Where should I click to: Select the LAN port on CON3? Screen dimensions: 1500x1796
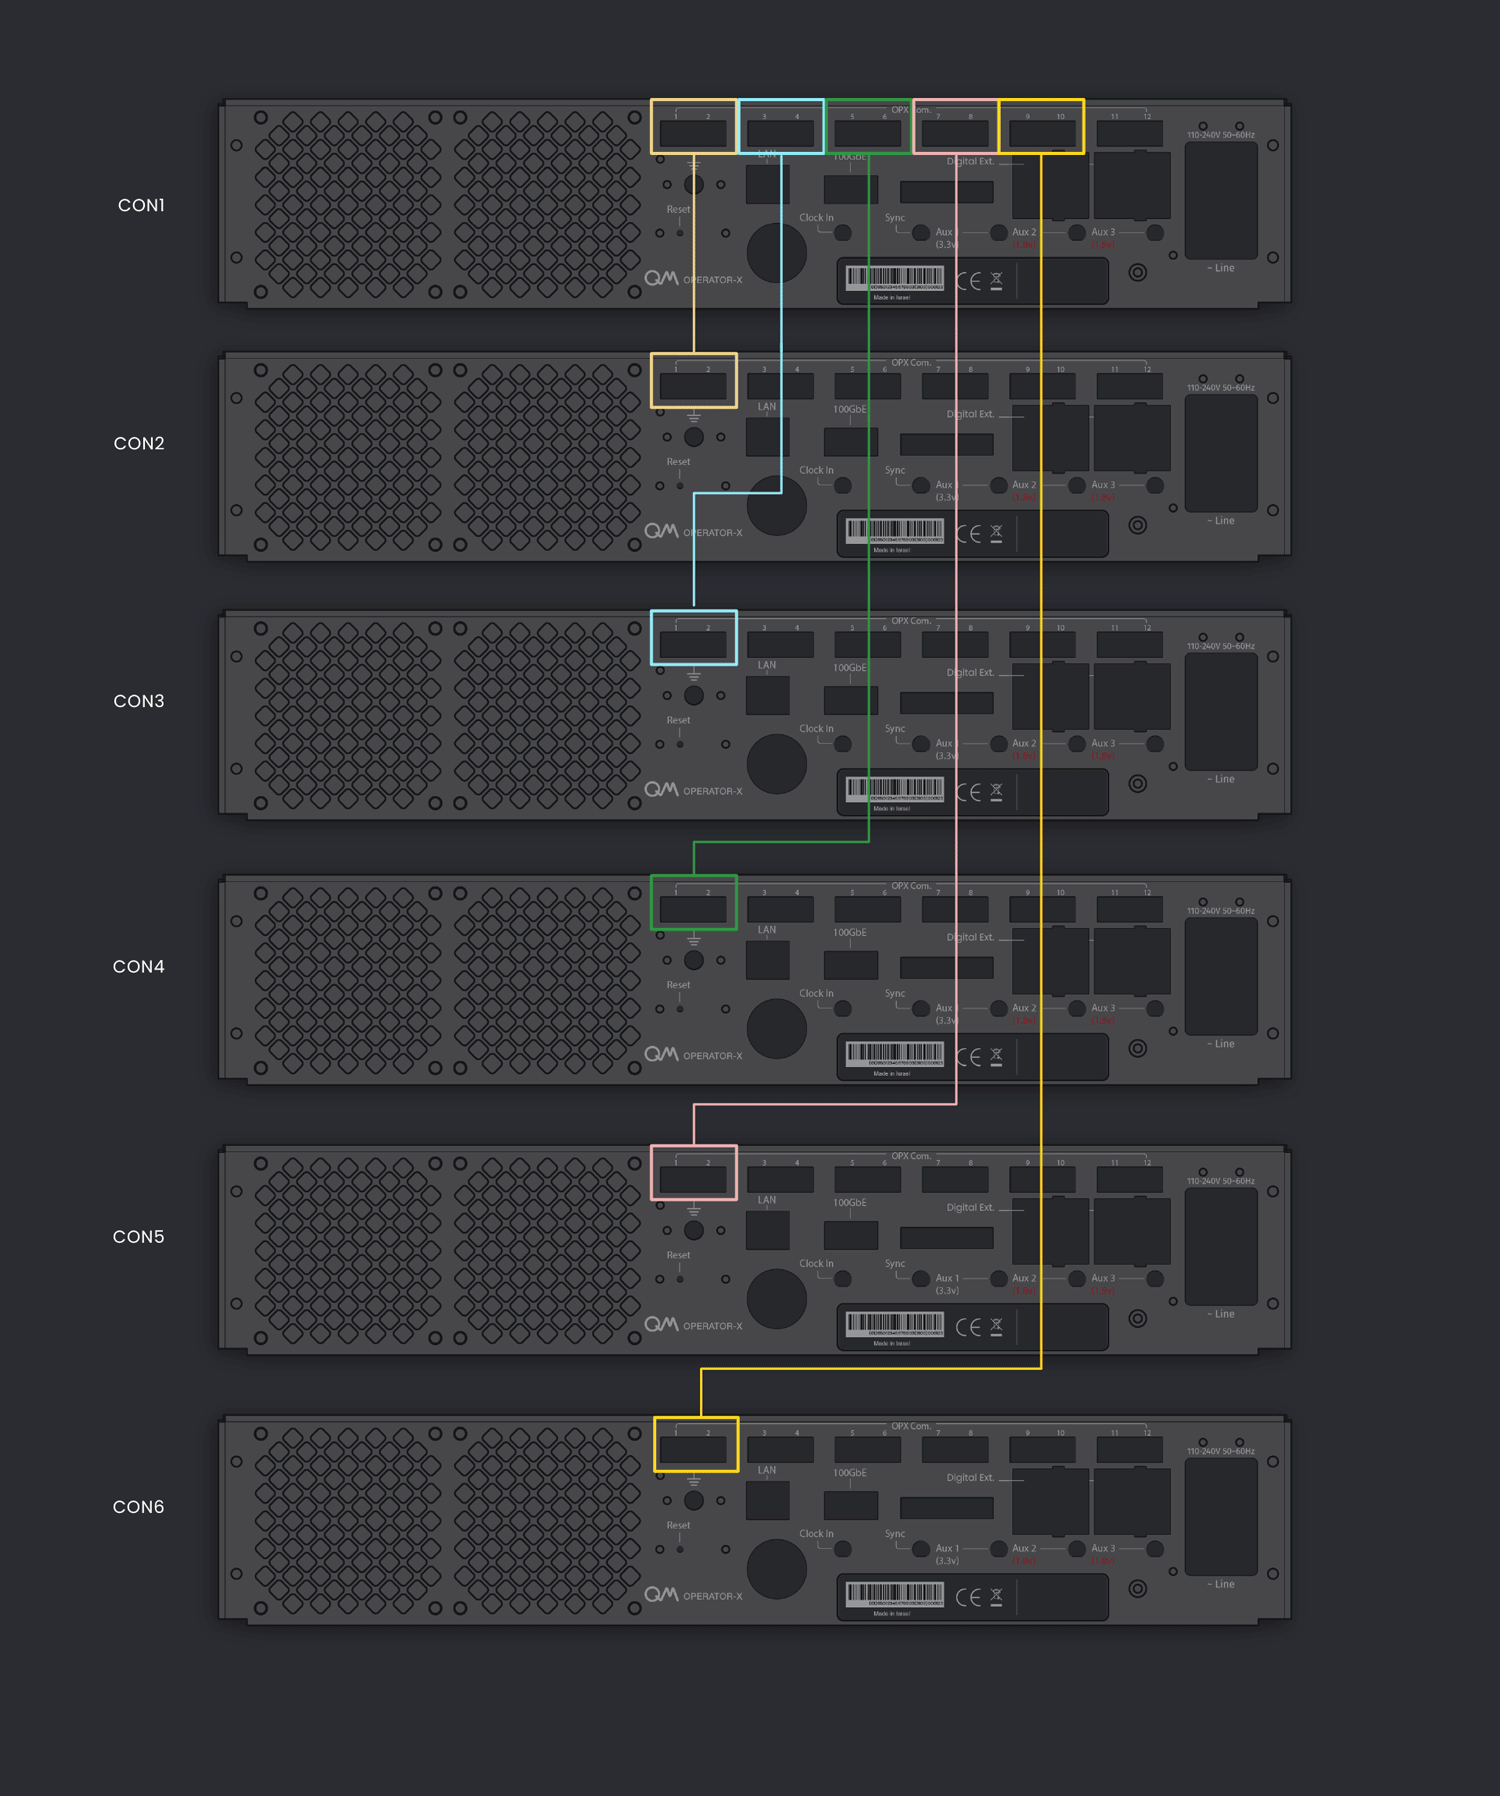767,695
